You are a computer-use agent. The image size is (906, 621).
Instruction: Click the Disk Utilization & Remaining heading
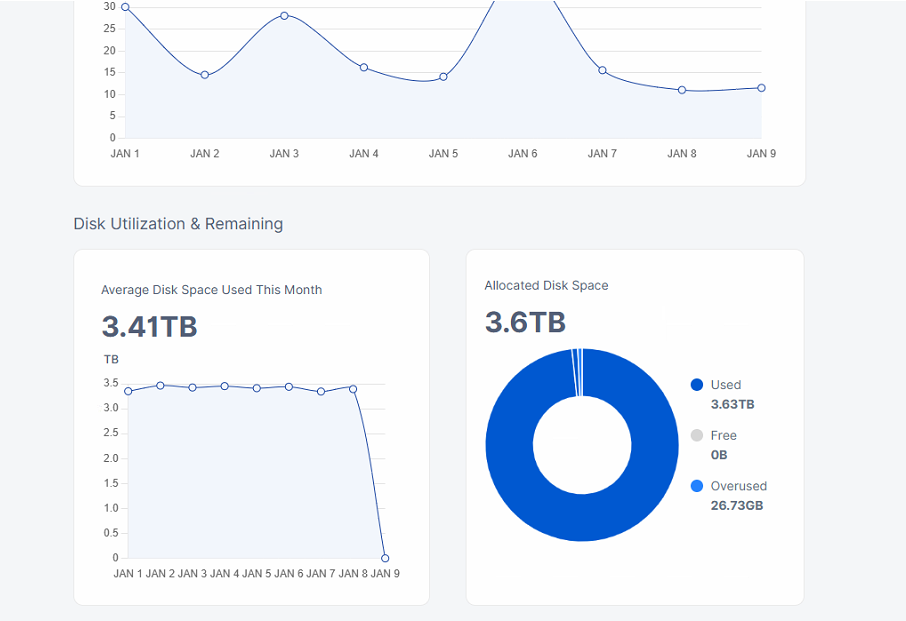[x=178, y=224]
